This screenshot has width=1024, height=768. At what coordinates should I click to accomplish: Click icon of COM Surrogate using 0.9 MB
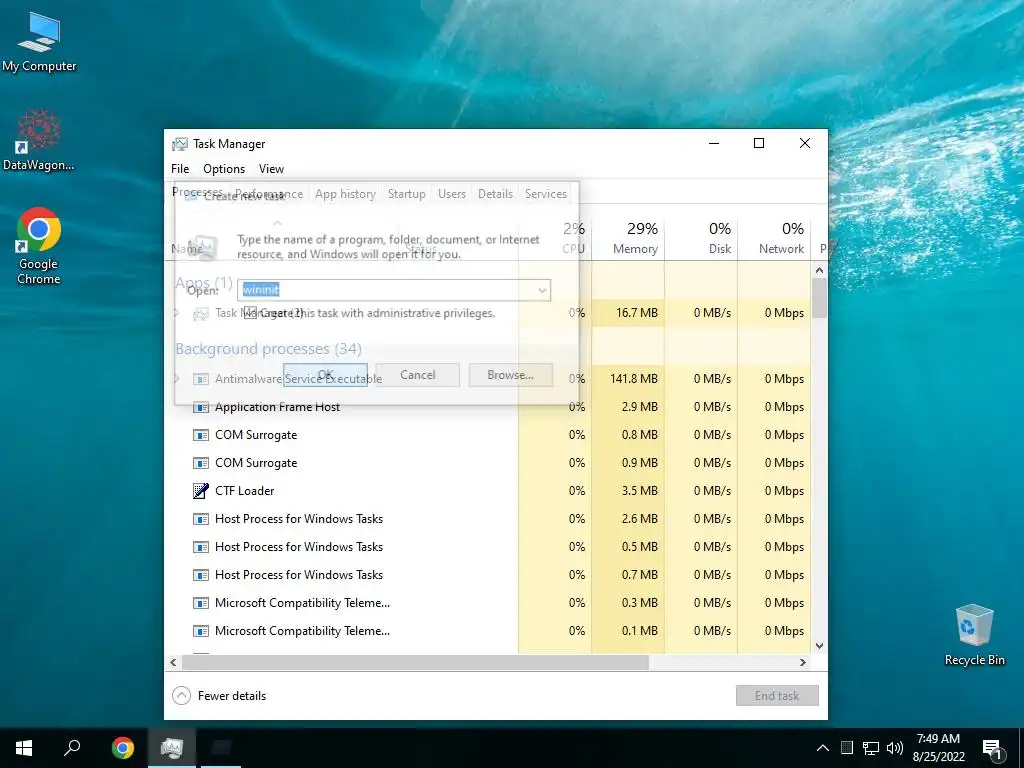pyautogui.click(x=200, y=463)
